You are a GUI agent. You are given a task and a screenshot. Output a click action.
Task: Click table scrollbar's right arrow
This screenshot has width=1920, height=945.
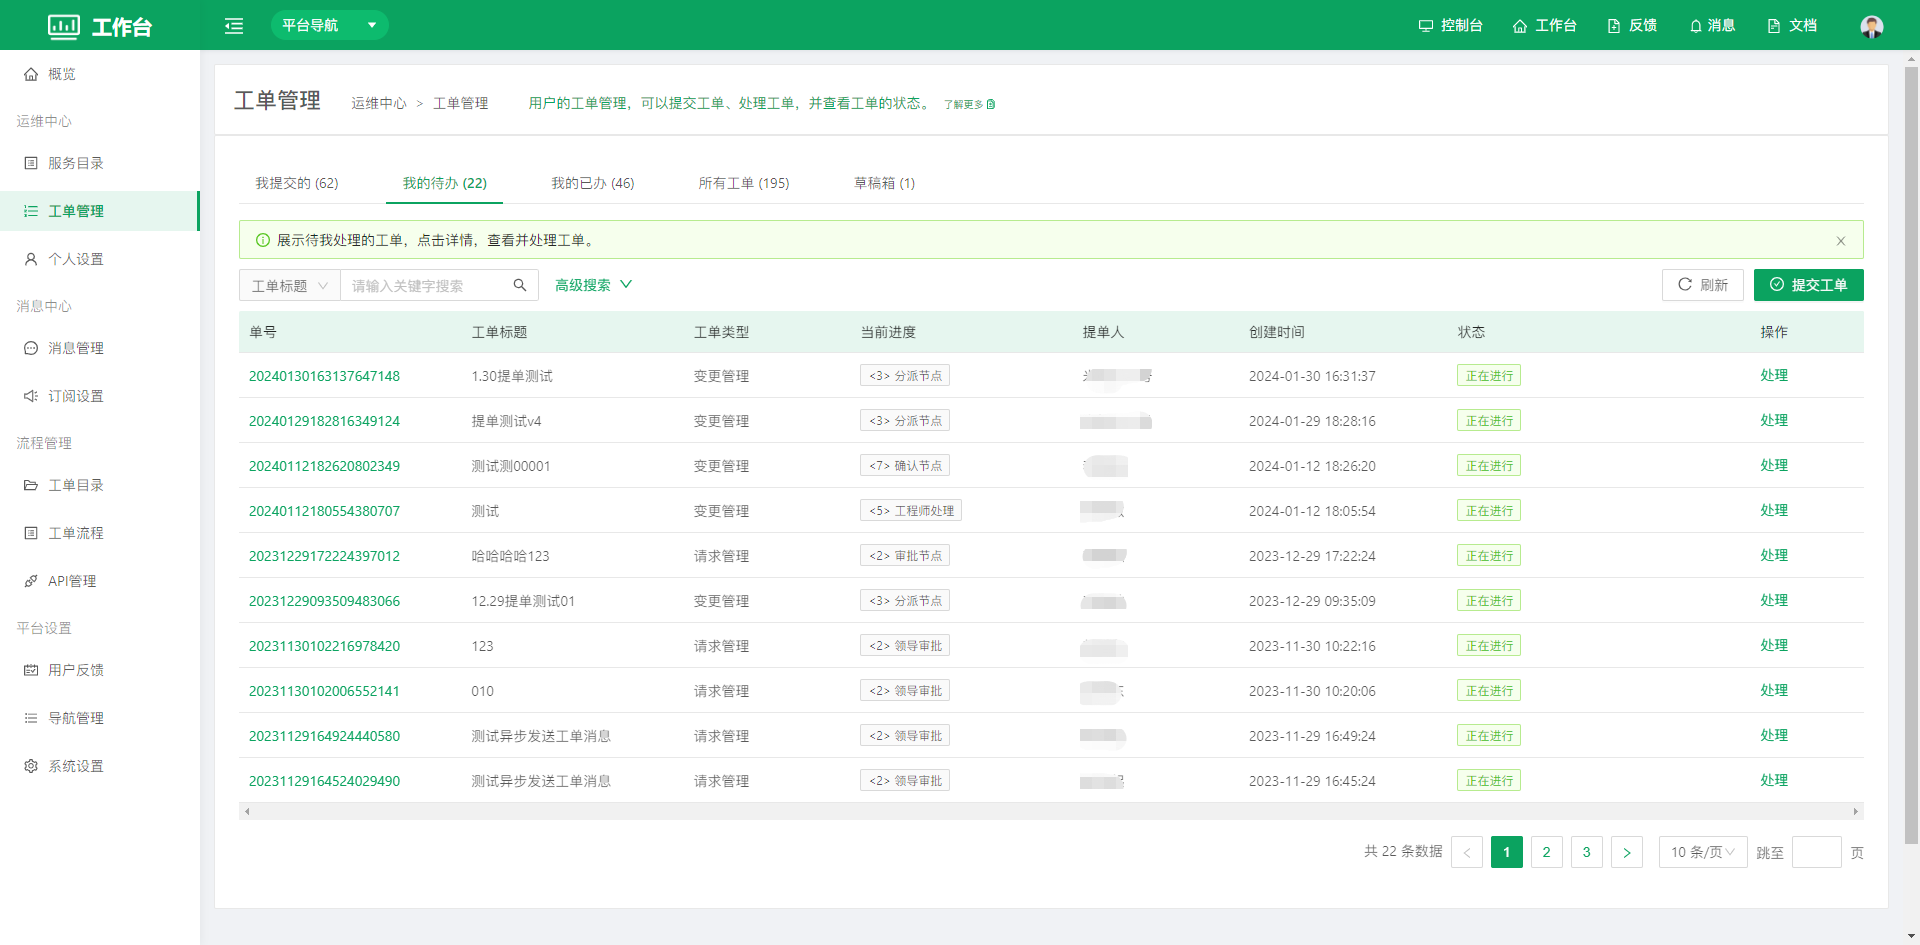pos(1856,811)
